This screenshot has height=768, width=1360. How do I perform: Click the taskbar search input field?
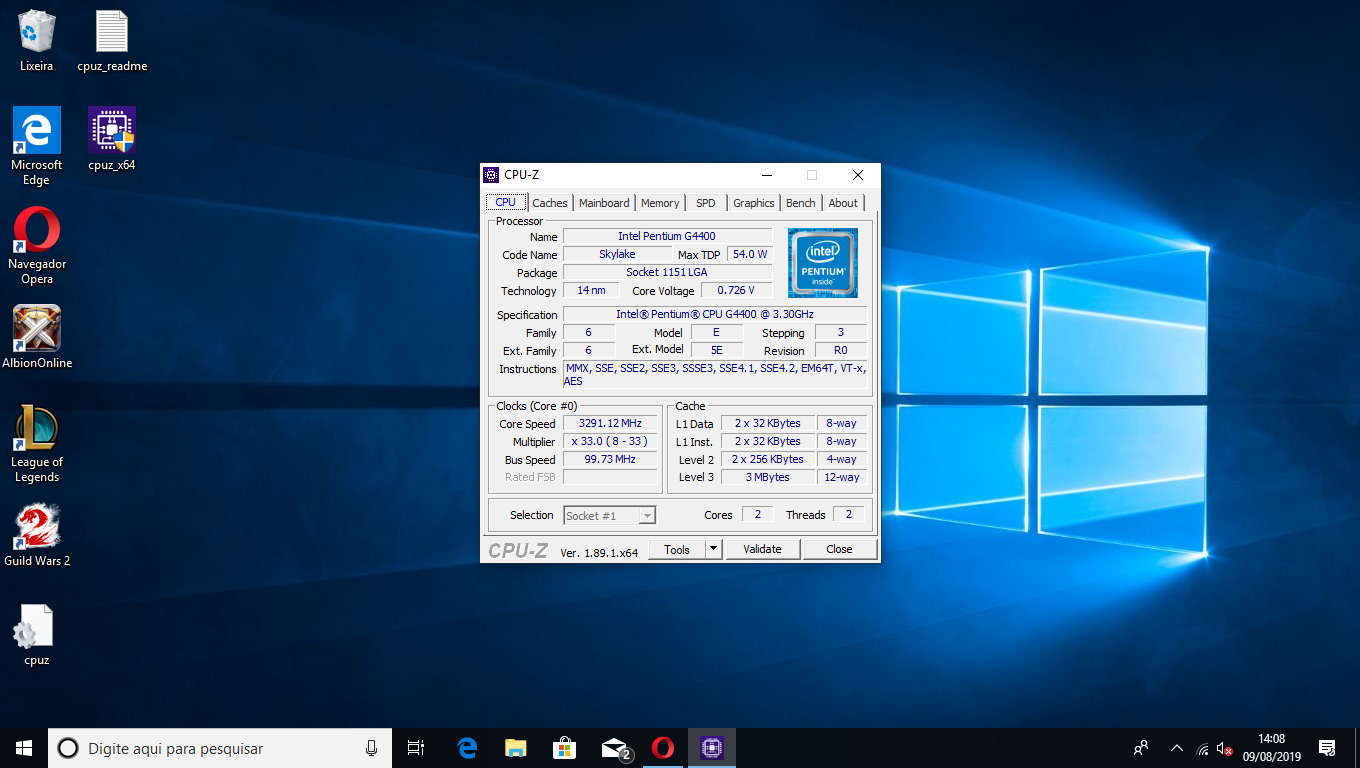coord(218,748)
